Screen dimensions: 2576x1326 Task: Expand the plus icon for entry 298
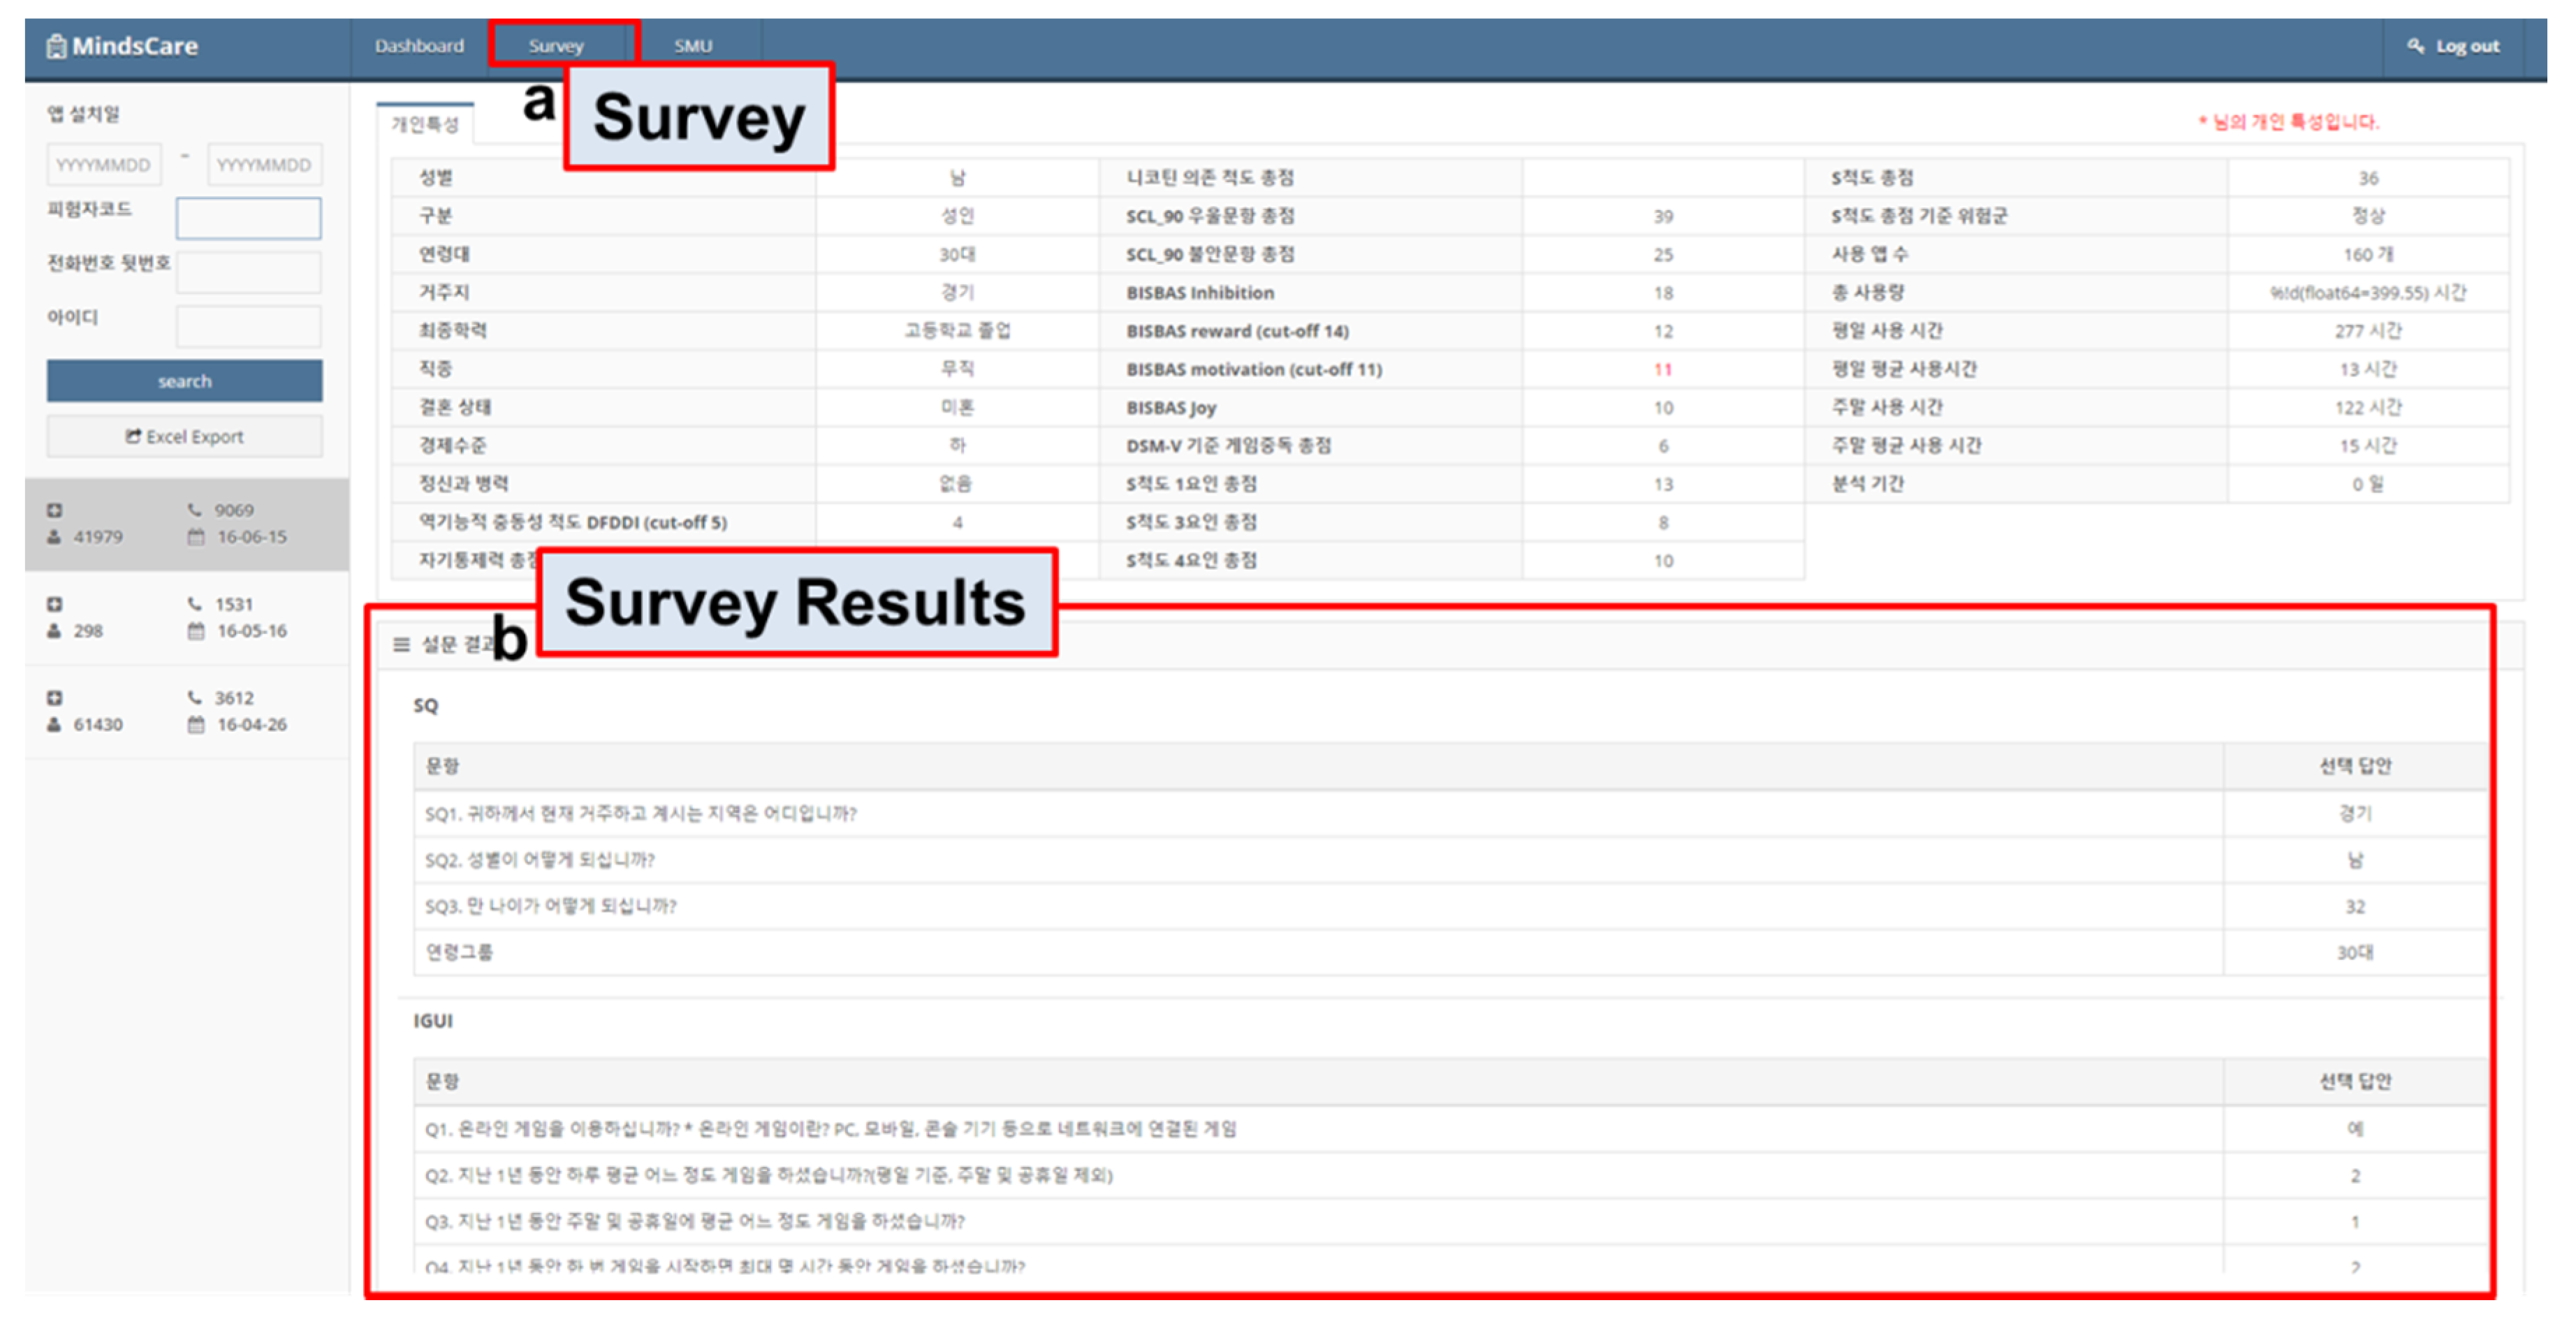[55, 604]
